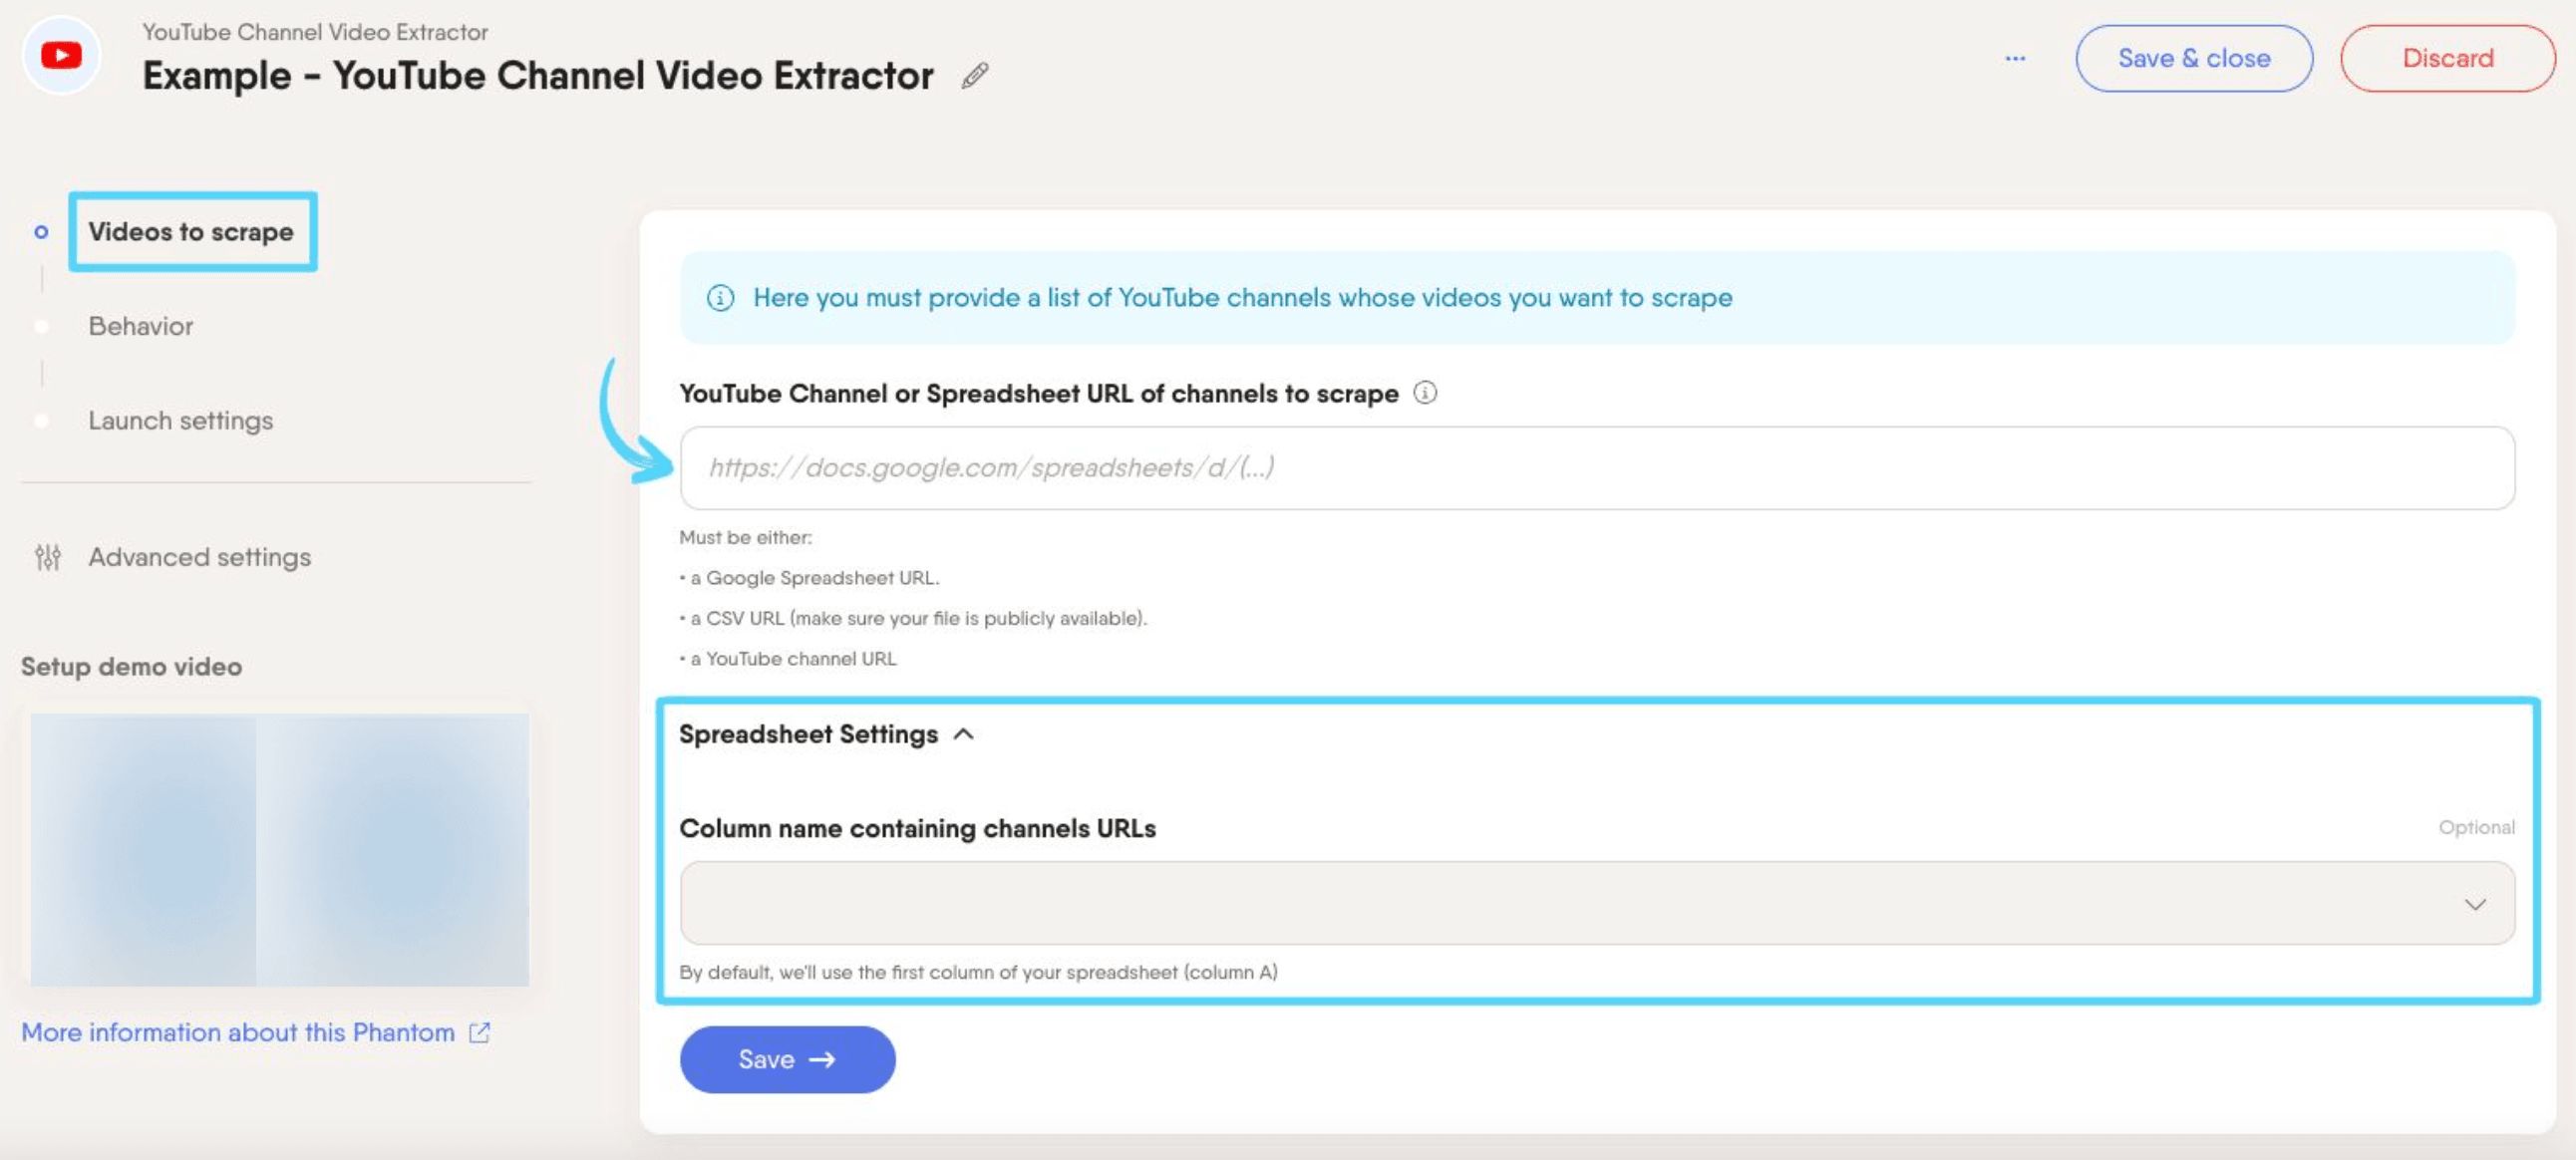Select the Videos to scrape step

tap(191, 231)
